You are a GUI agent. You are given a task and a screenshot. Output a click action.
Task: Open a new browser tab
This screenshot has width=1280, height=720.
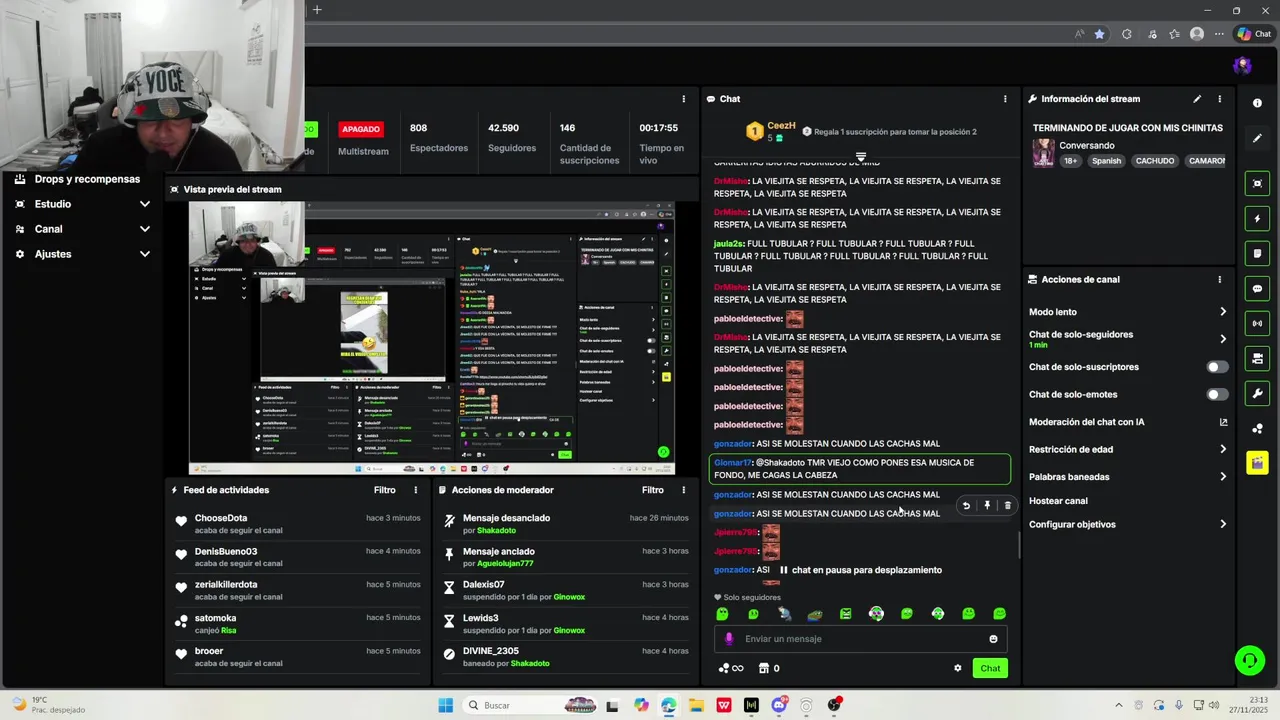(x=317, y=10)
